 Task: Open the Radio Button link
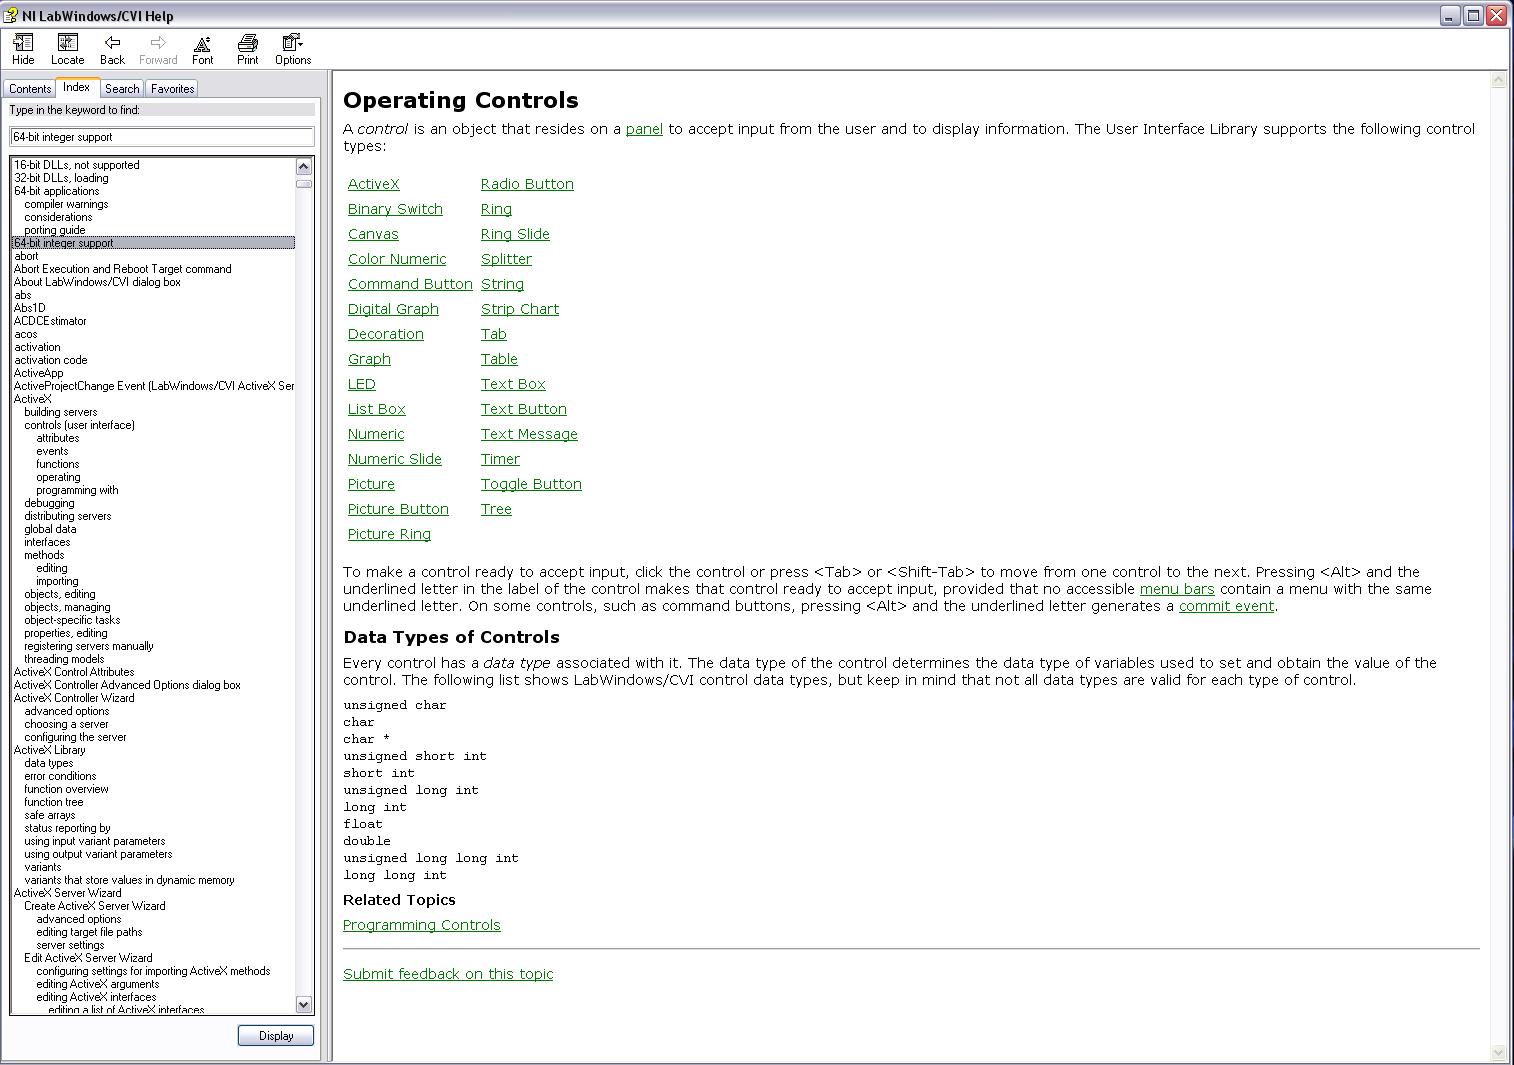pyautogui.click(x=527, y=184)
